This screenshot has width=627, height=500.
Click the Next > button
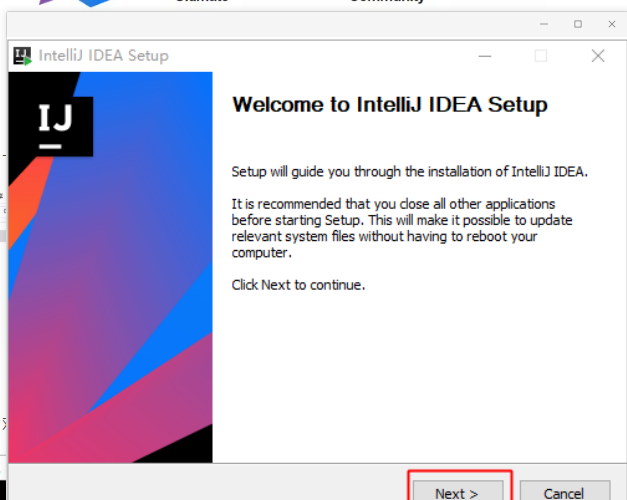[x=458, y=491]
